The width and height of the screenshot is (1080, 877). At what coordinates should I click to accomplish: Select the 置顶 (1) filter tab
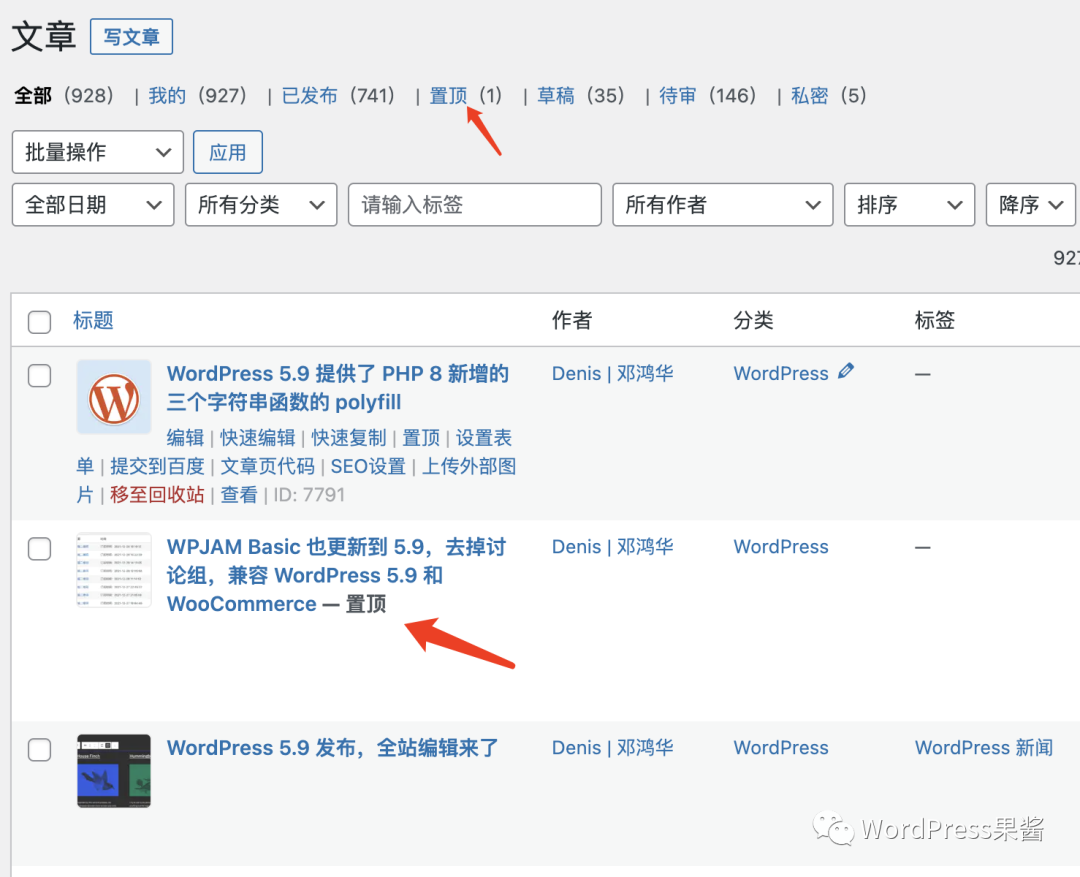466,96
